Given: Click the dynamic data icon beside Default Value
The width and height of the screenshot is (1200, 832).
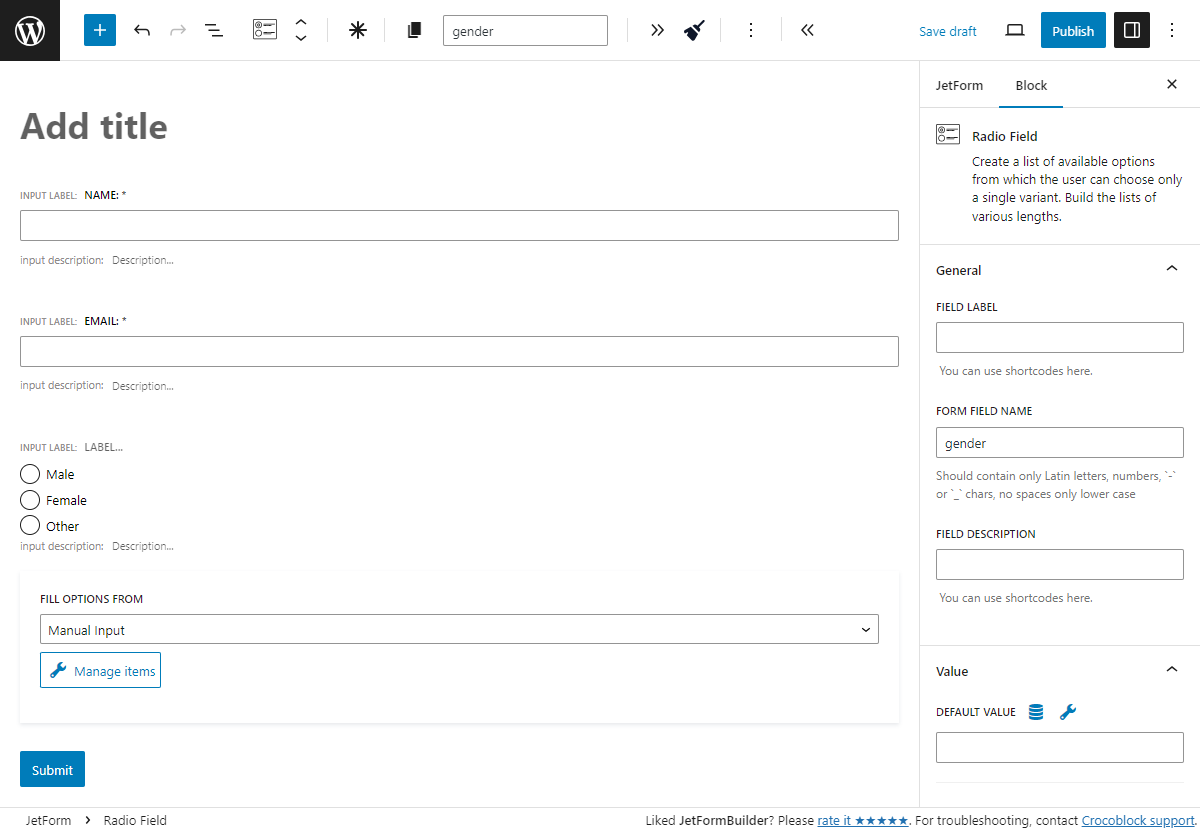Looking at the screenshot, I should (x=1035, y=711).
